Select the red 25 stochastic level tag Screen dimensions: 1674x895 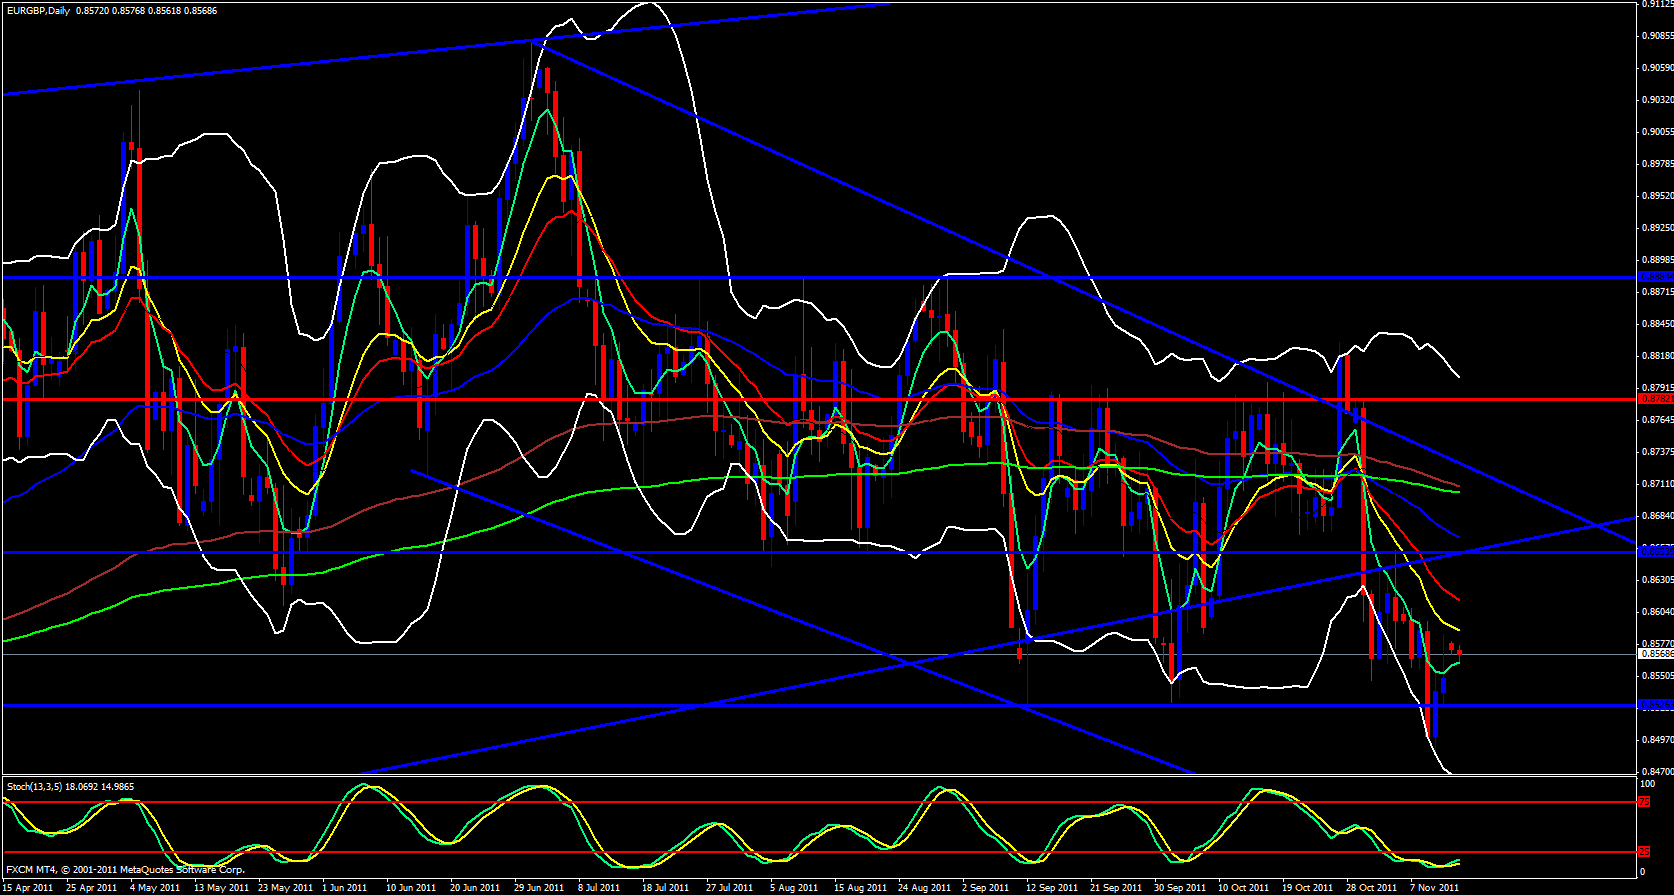click(1644, 852)
